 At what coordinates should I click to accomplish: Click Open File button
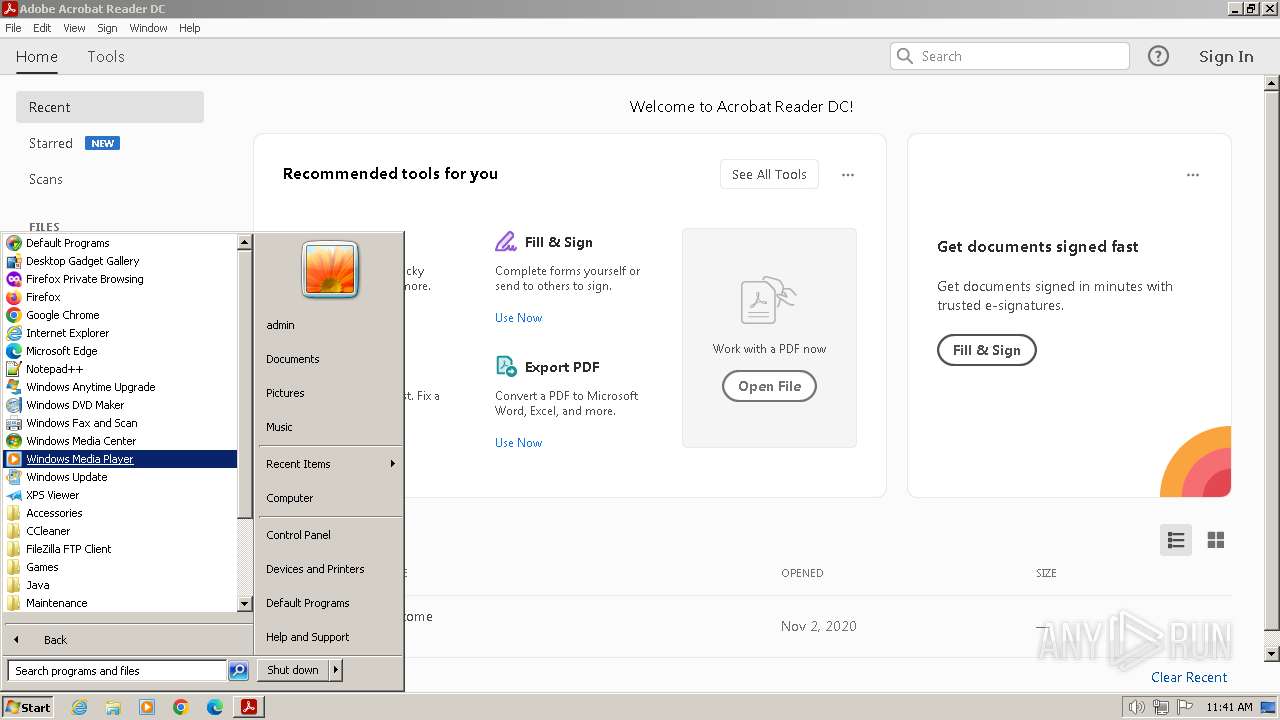coord(769,386)
